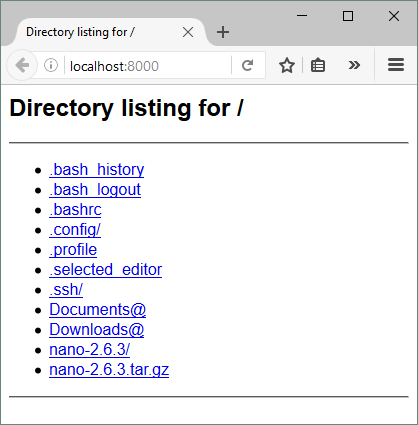Open the .config/ directory link
The image size is (418, 425).
click(75, 230)
